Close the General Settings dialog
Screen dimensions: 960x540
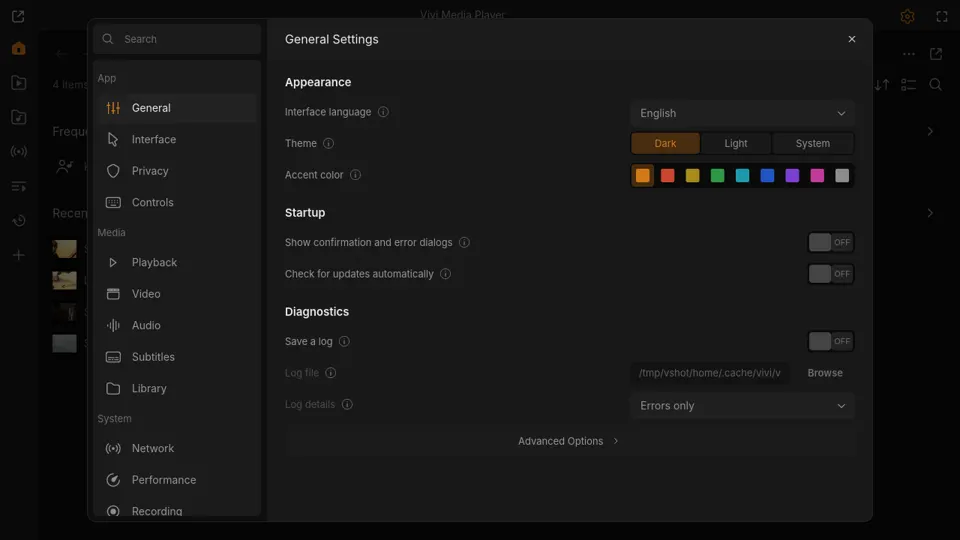[852, 39]
